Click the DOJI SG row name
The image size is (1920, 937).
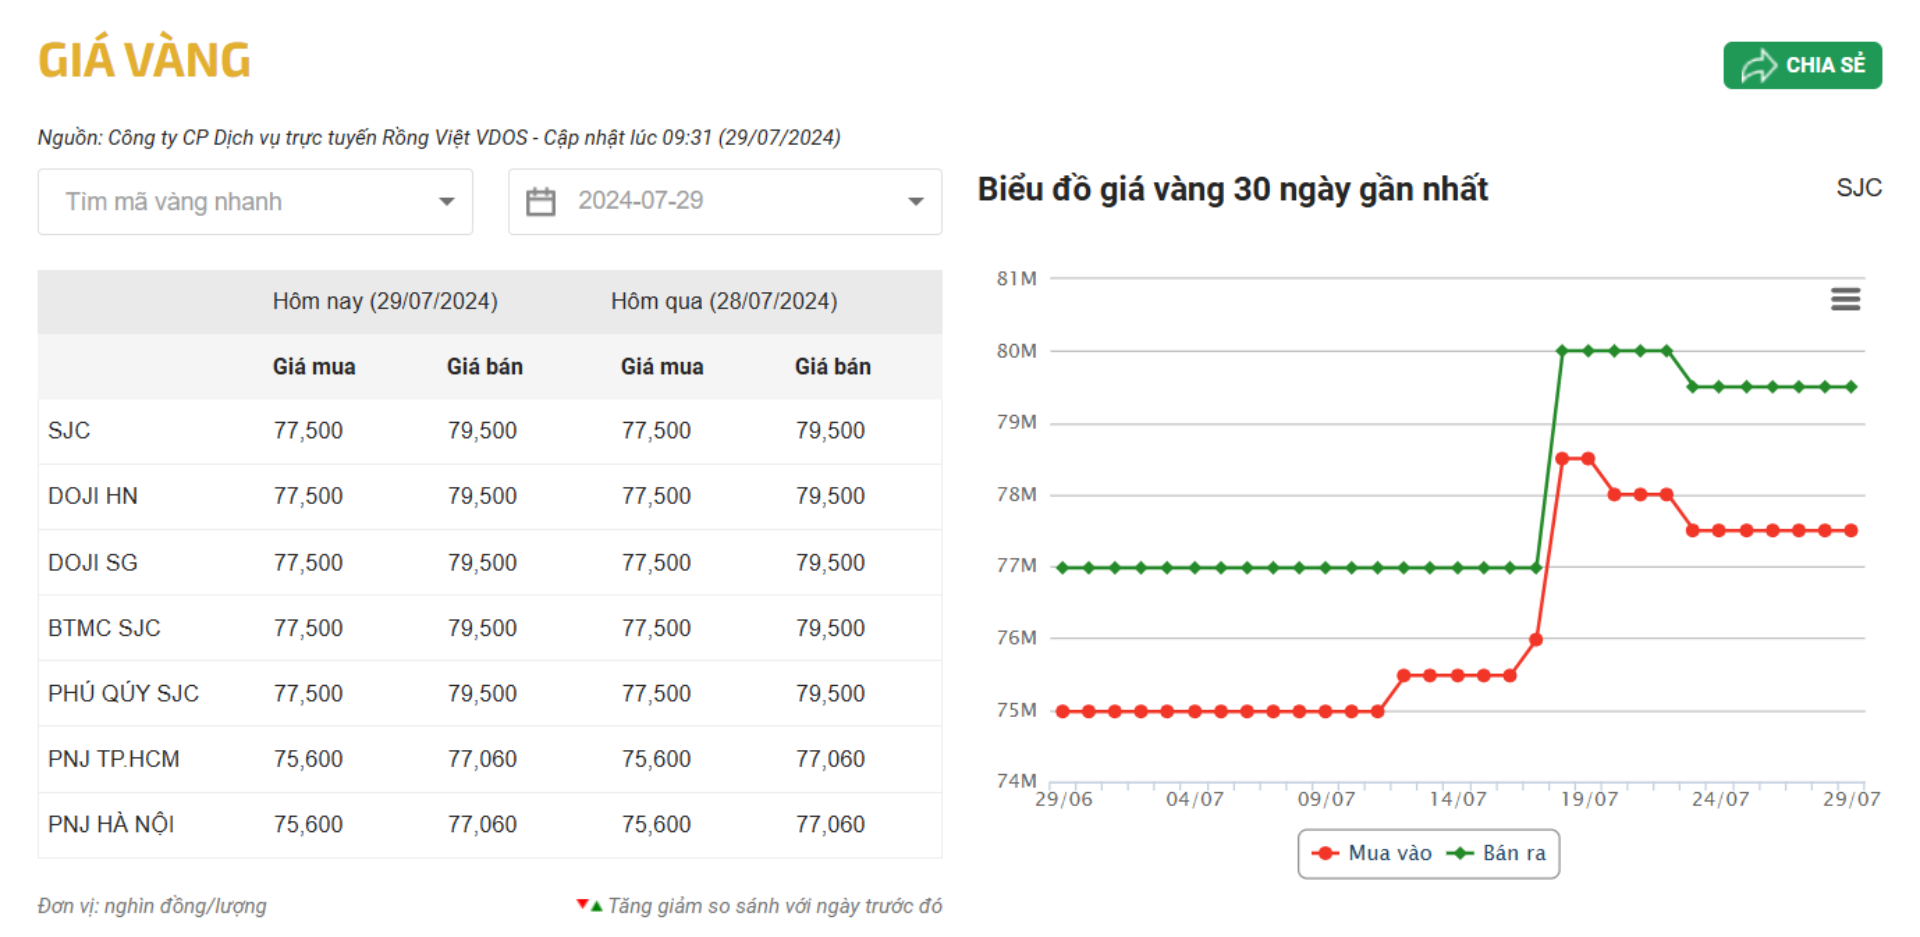(x=93, y=563)
